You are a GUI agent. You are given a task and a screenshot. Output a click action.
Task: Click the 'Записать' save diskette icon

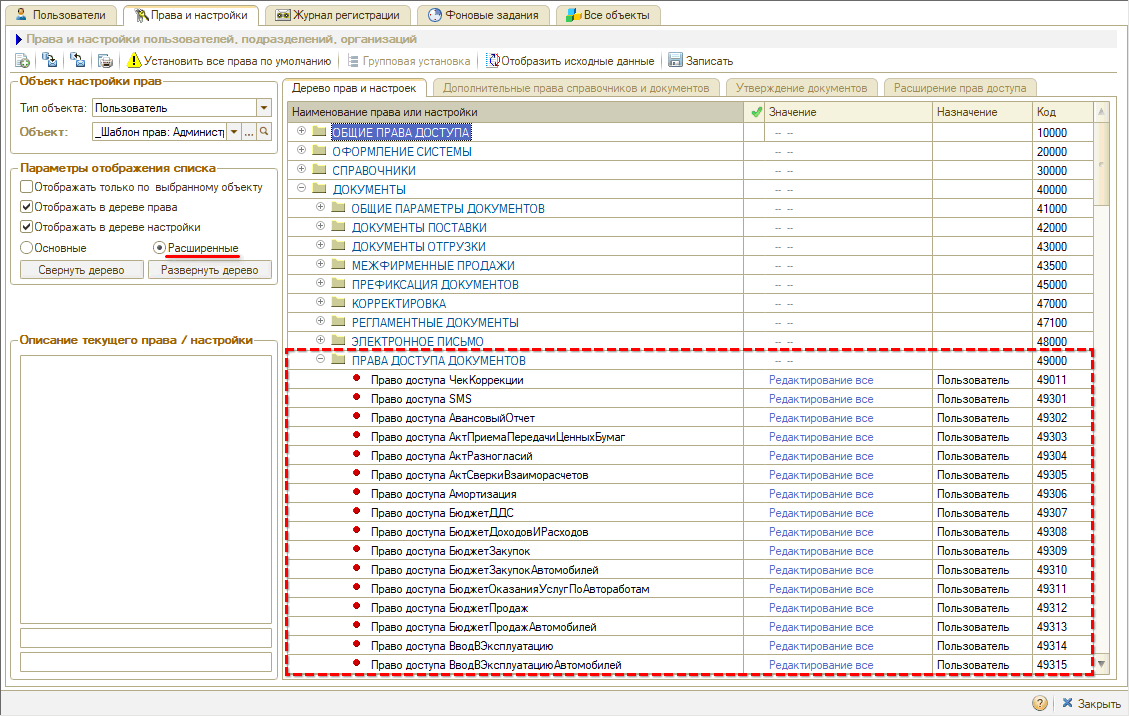[675, 61]
